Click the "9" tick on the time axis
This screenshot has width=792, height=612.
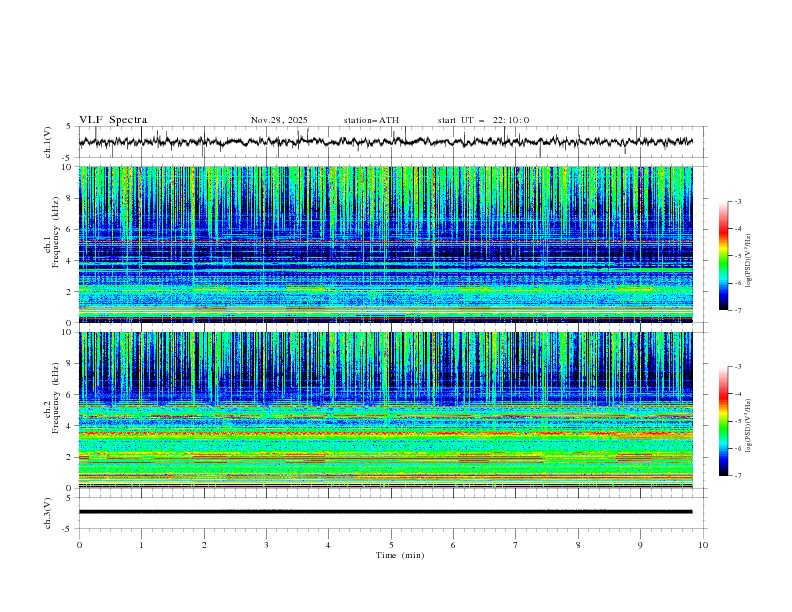[x=640, y=545]
